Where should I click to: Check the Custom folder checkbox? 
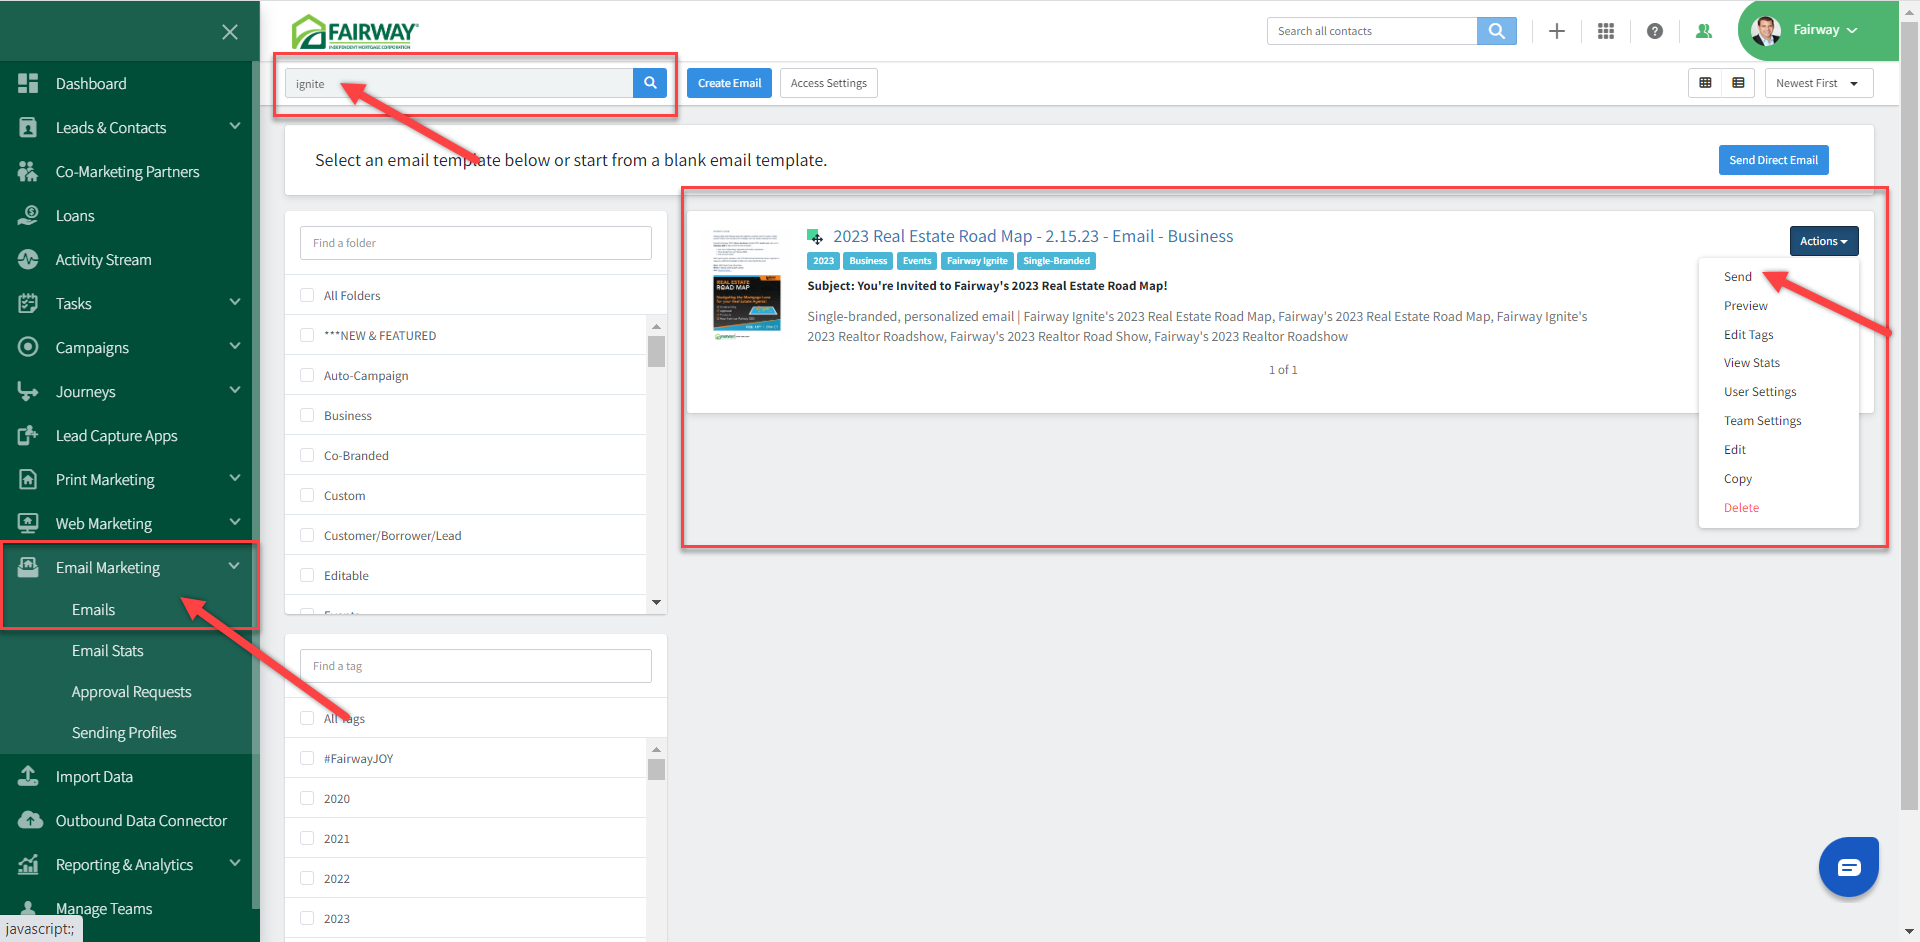[307, 495]
